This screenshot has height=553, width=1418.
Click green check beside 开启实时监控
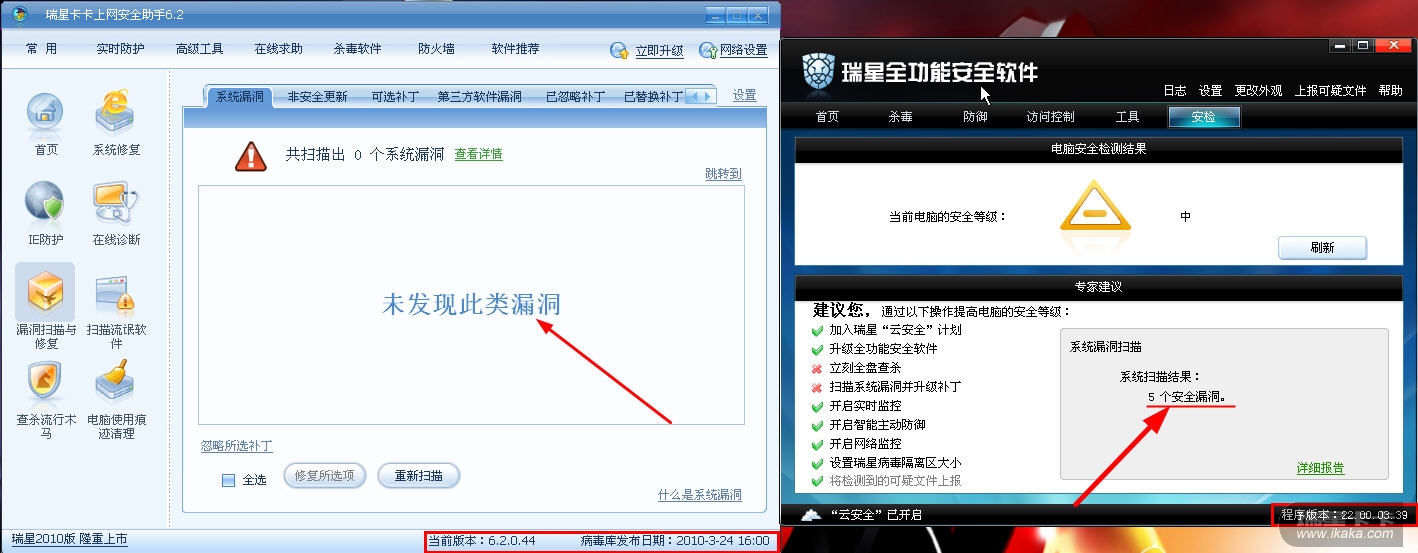818,406
